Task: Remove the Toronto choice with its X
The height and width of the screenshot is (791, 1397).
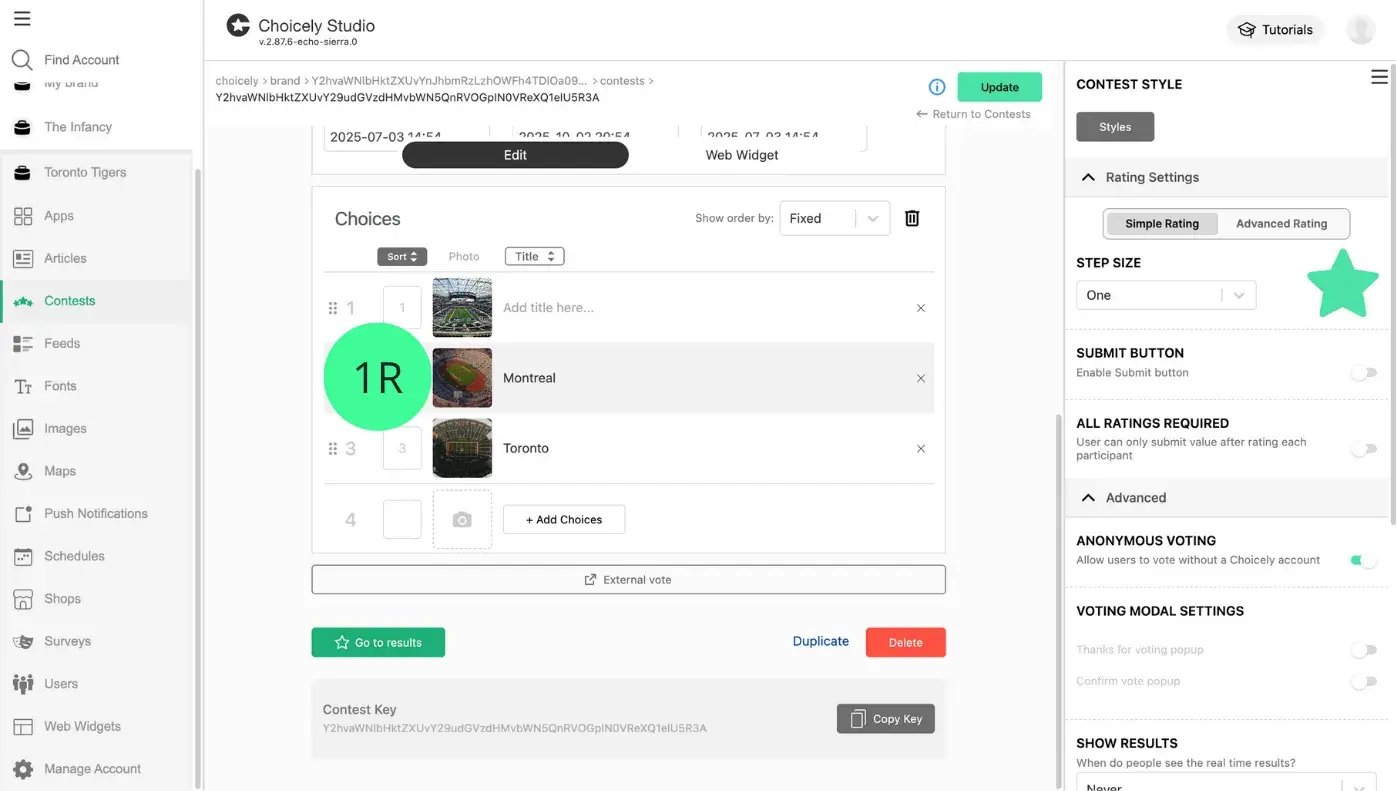Action: click(921, 448)
